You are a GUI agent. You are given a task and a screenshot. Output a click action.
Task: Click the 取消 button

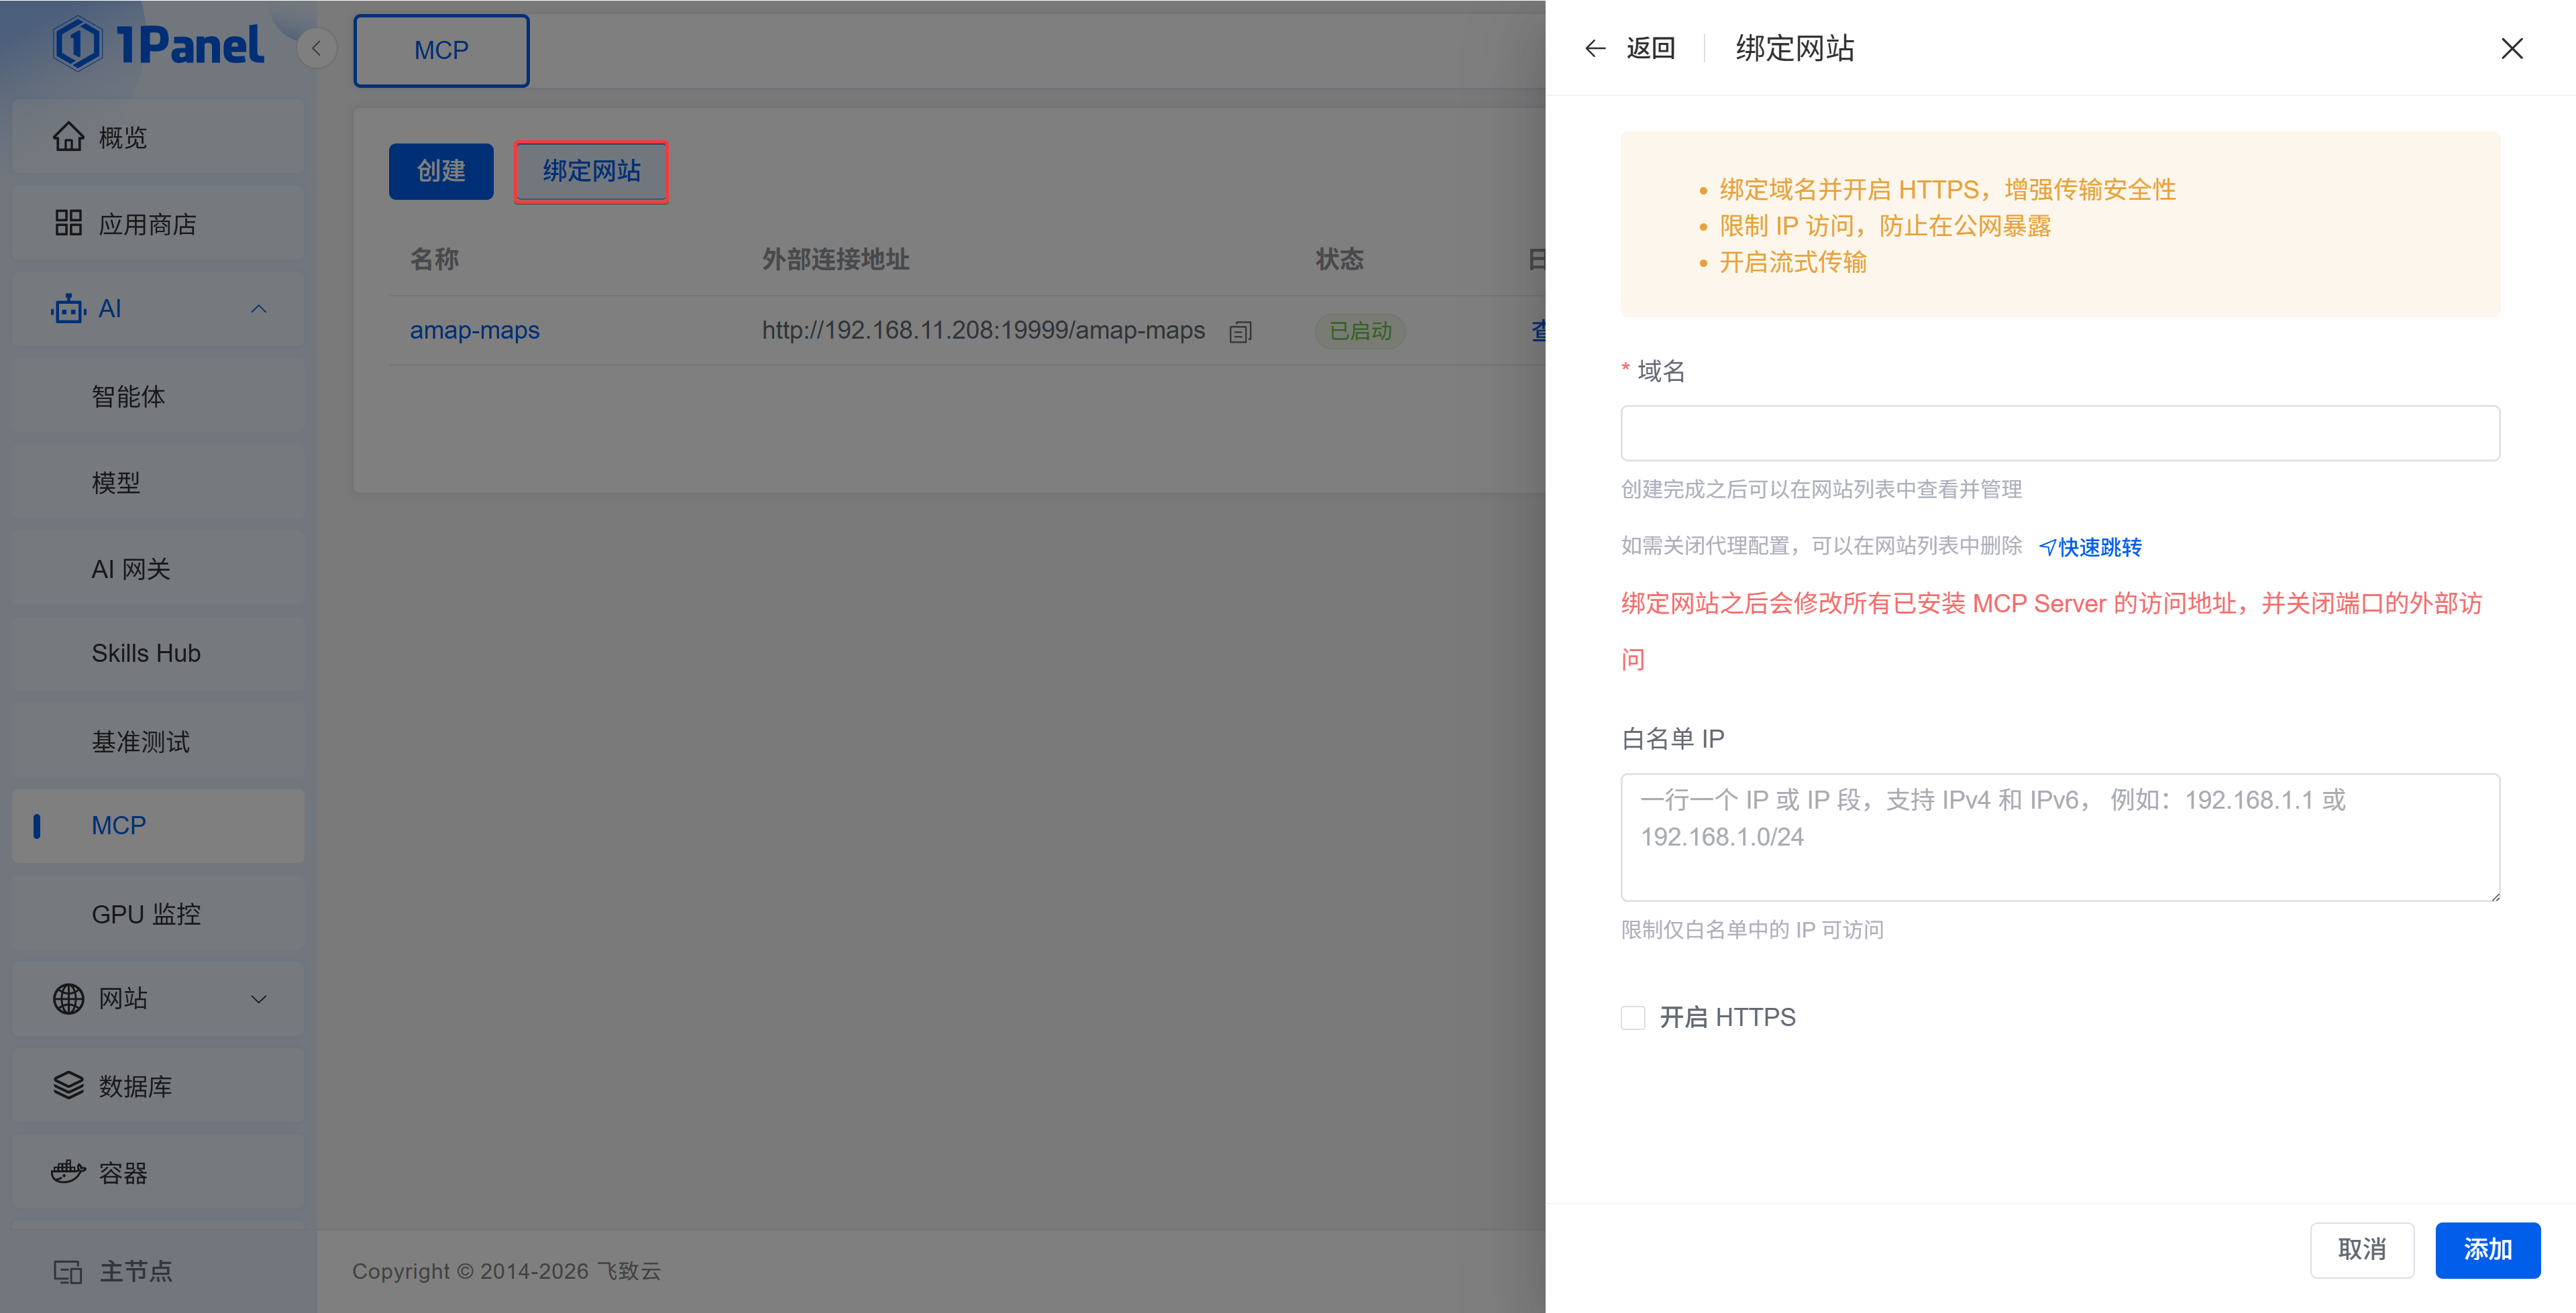(x=2362, y=1250)
